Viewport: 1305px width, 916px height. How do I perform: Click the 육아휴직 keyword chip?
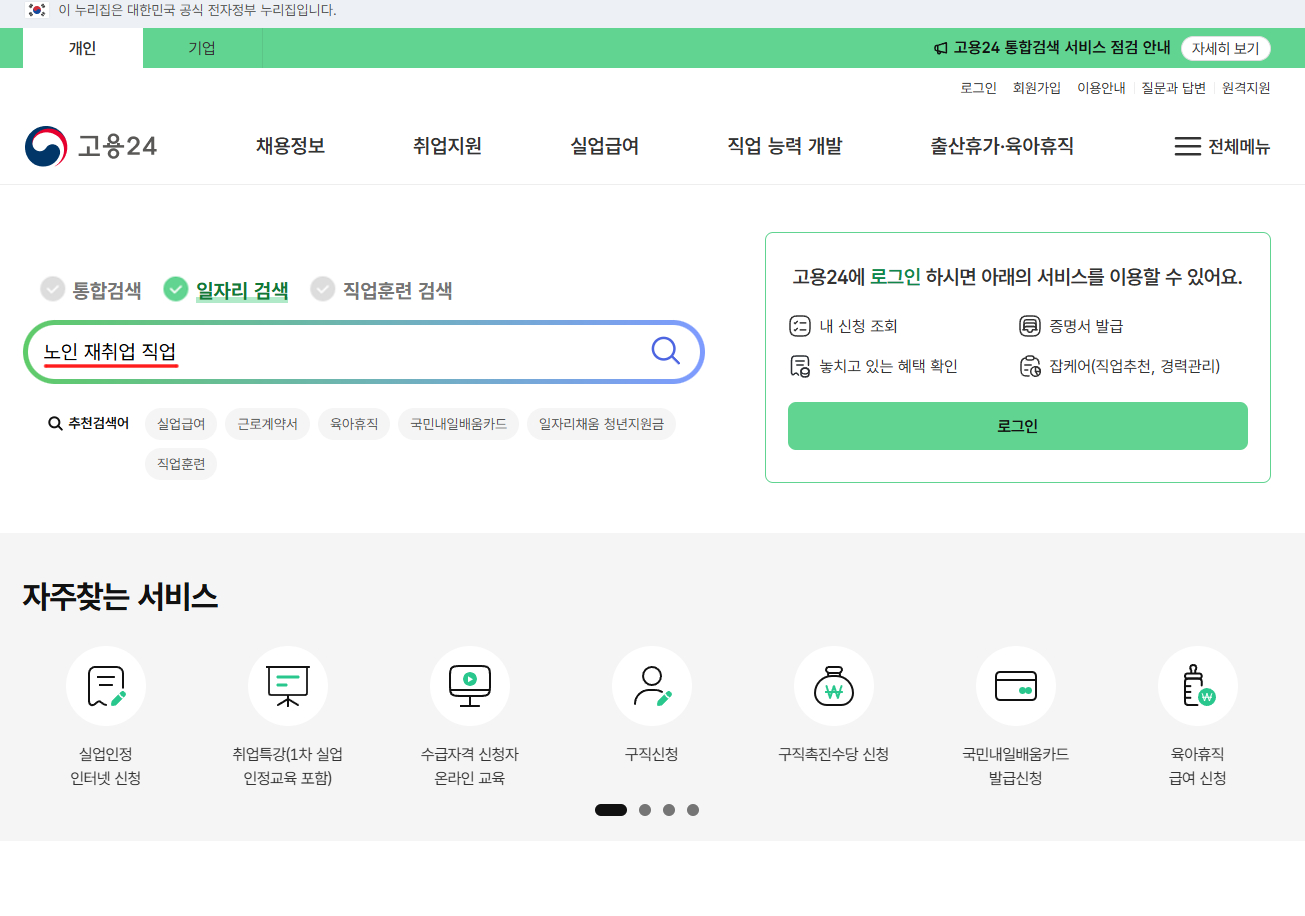tap(354, 424)
